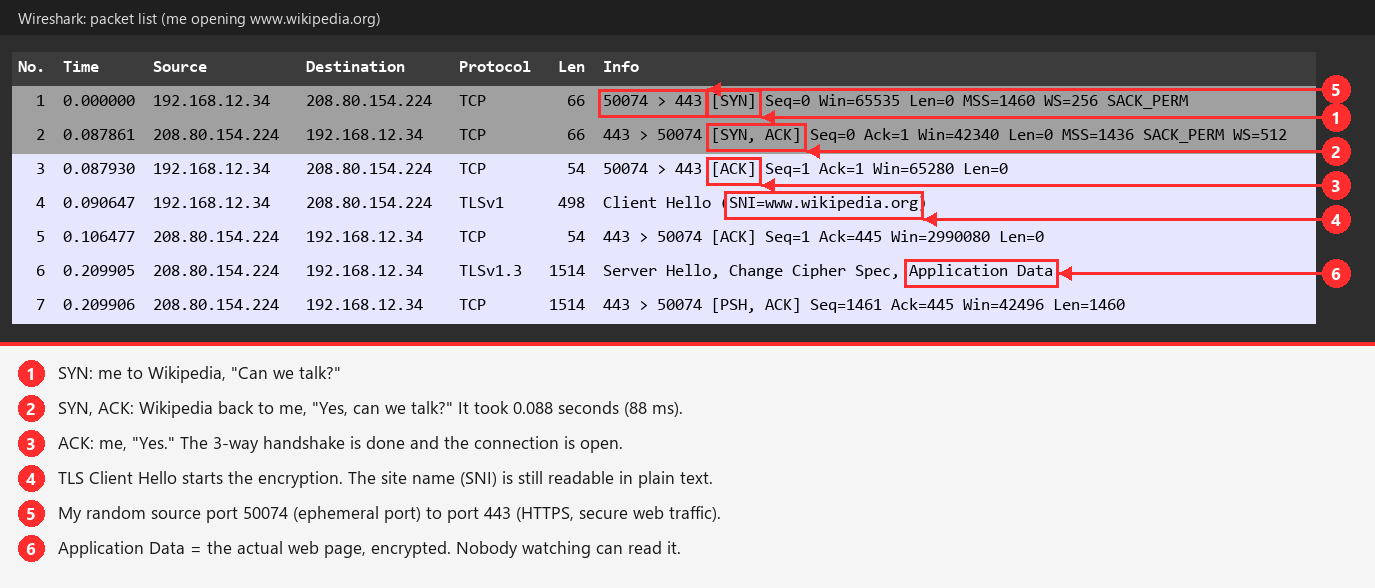This screenshot has width=1375, height=588.
Task: Select the time value 0.000000 of packet 1
Action: (99, 101)
